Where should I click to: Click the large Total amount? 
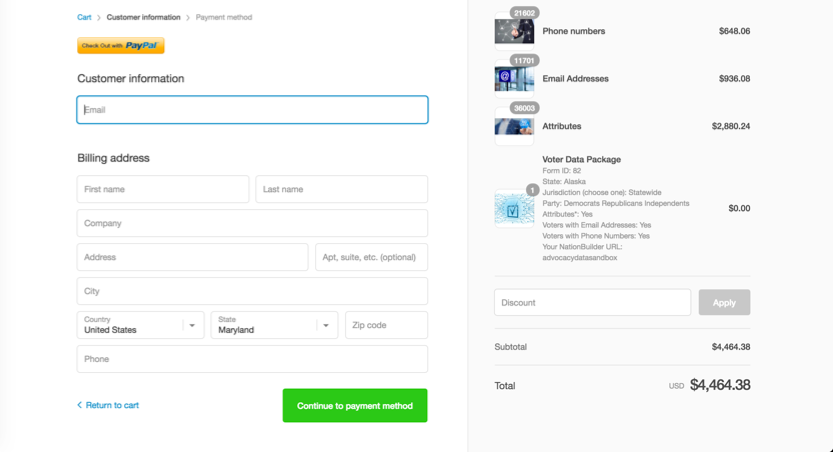[x=720, y=385]
